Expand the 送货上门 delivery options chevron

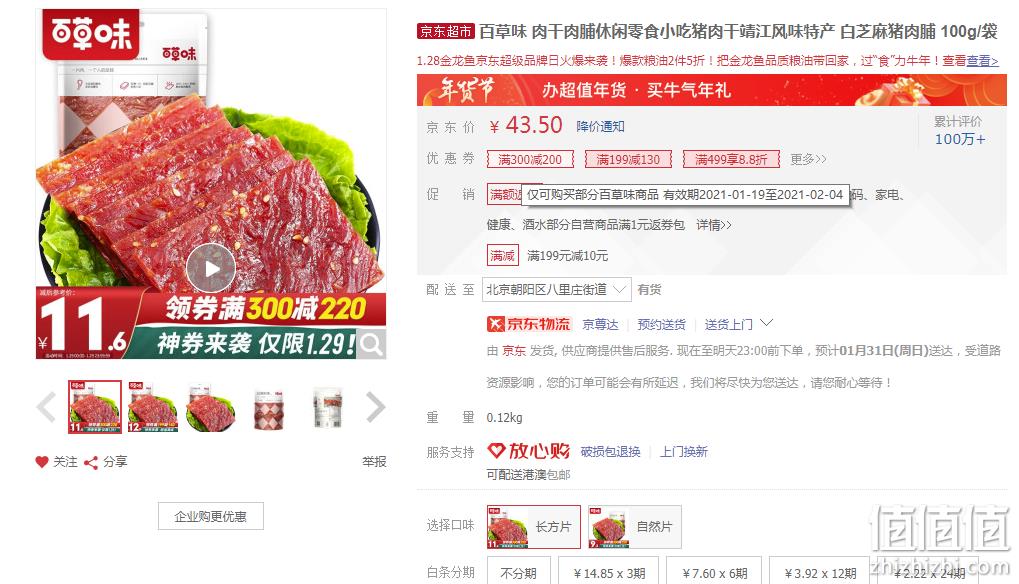(767, 323)
